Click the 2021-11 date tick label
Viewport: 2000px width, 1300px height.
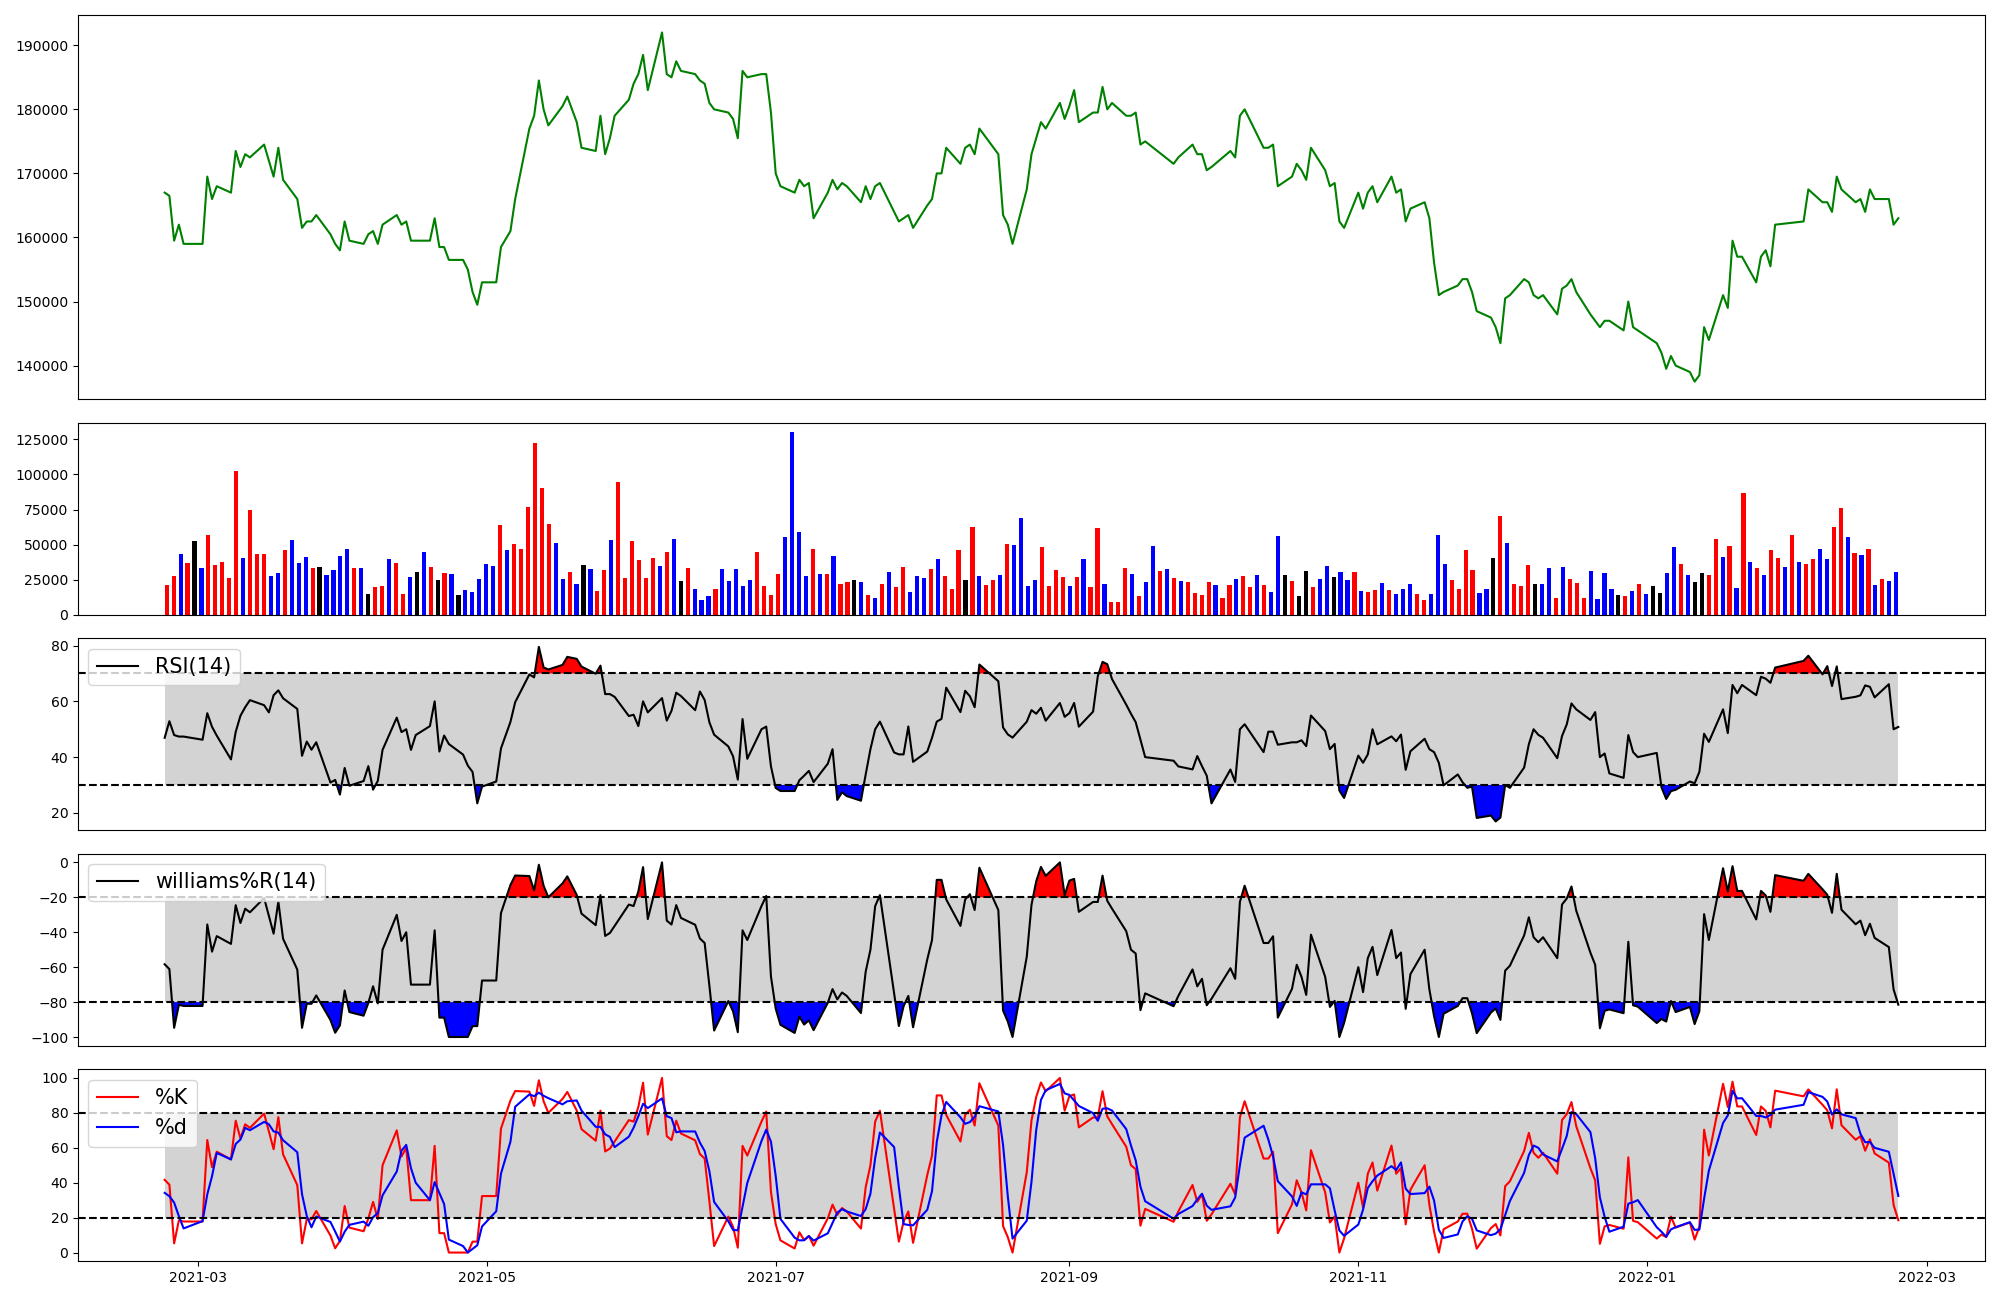(x=1359, y=1277)
